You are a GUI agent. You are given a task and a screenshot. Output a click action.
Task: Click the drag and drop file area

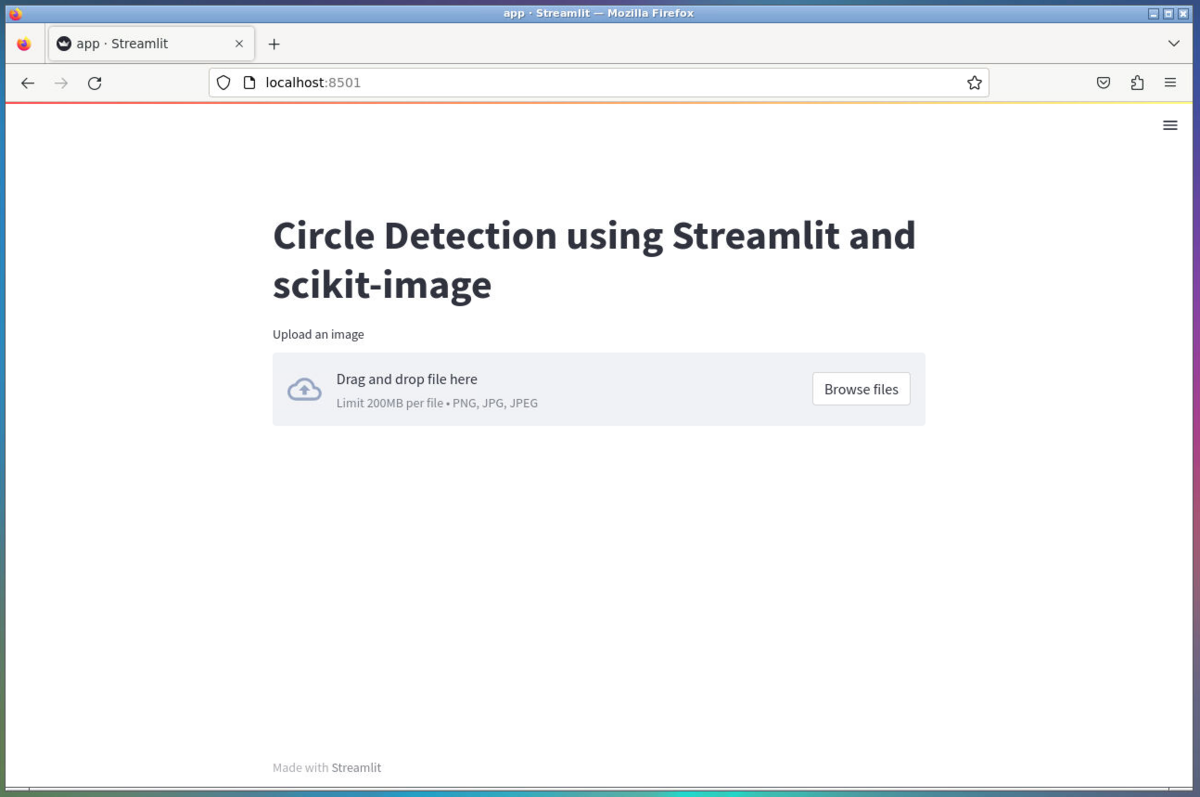click(599, 389)
